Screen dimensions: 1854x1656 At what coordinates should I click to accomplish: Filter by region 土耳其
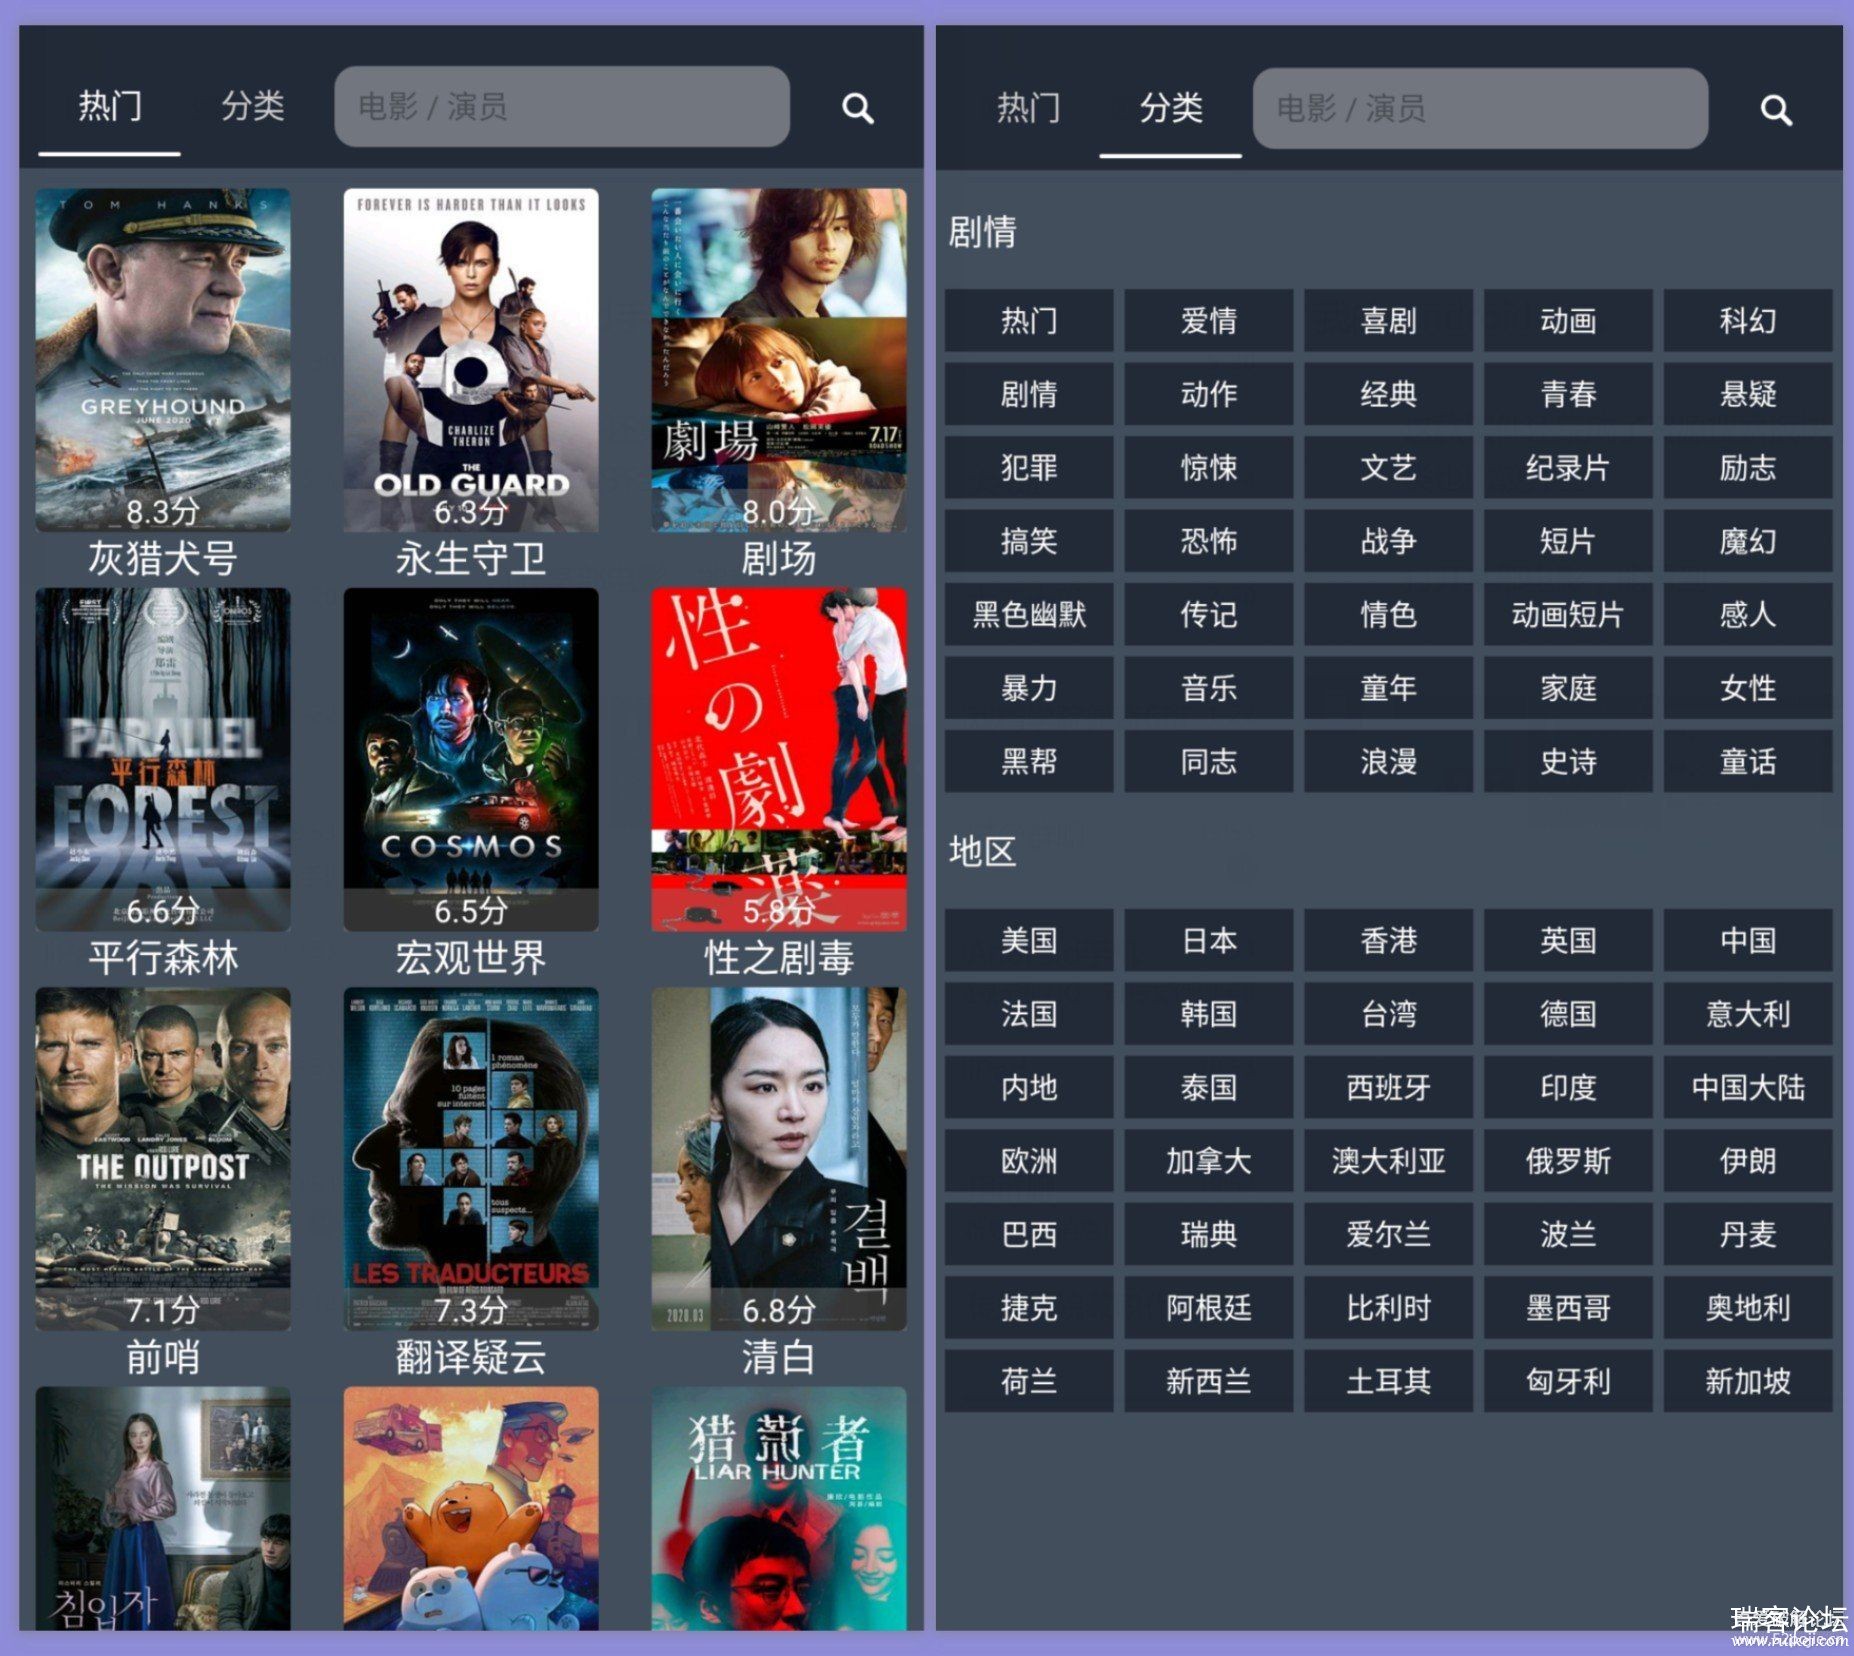1388,1381
